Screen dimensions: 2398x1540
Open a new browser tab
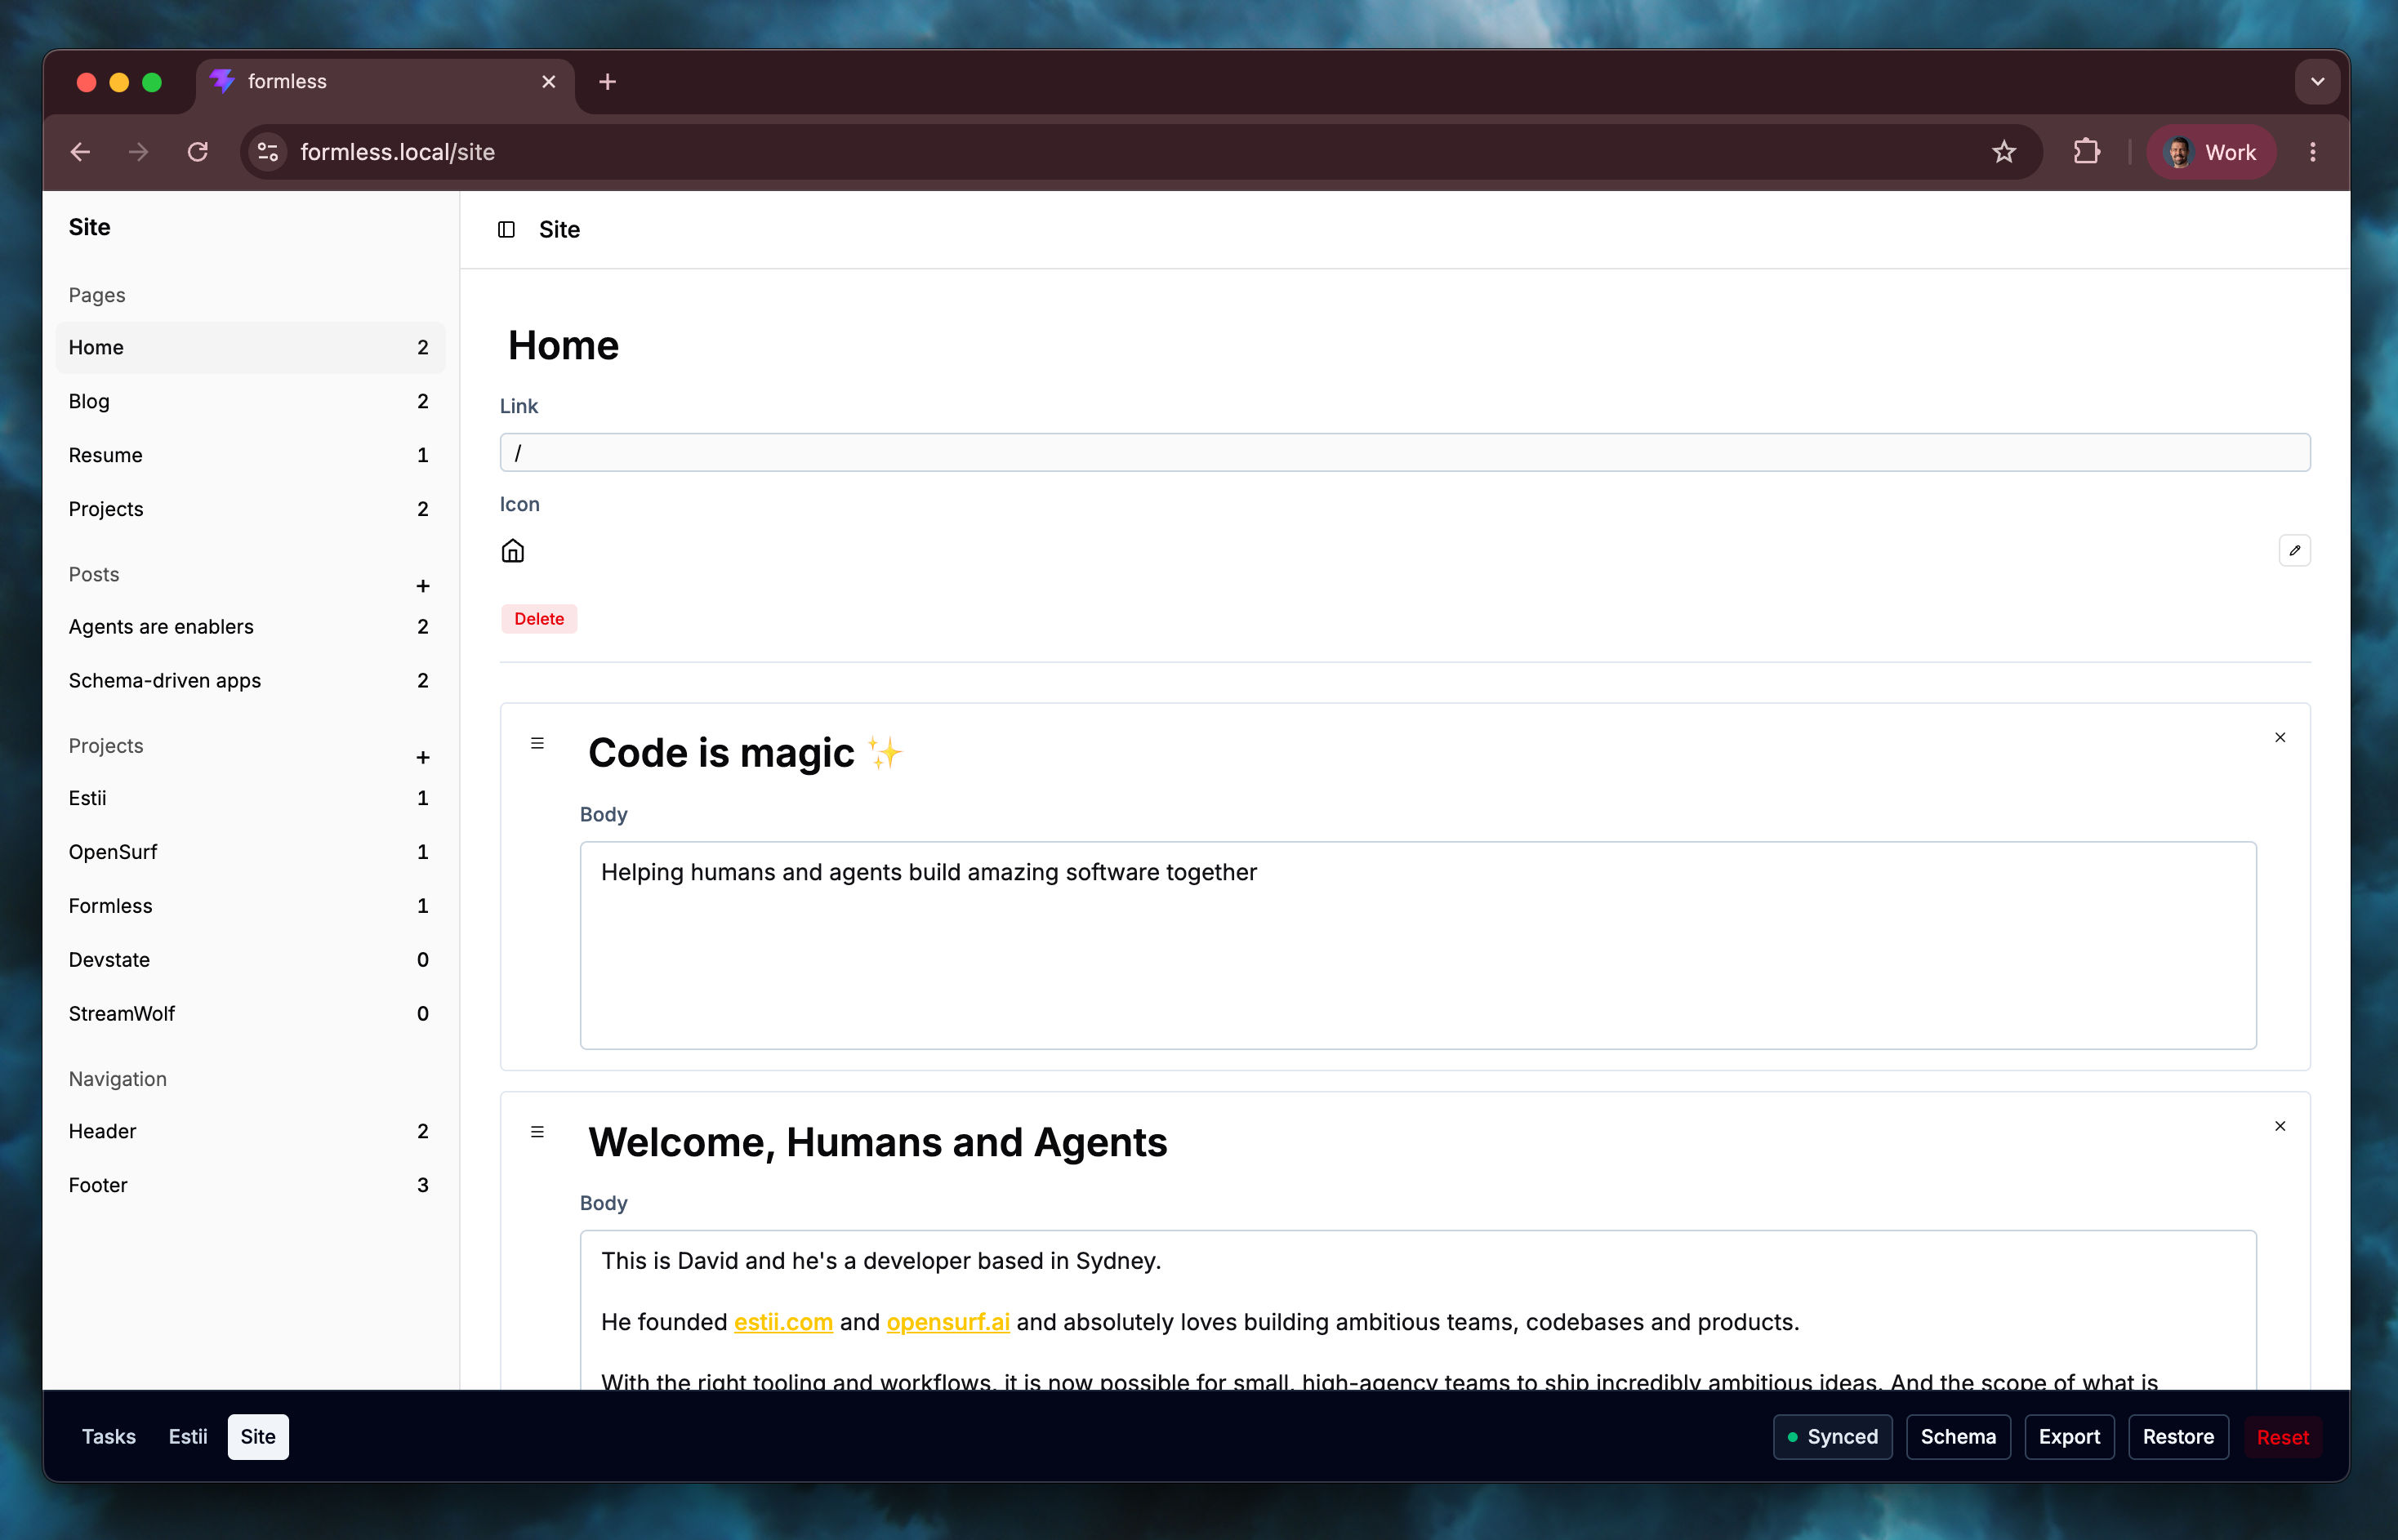[607, 82]
